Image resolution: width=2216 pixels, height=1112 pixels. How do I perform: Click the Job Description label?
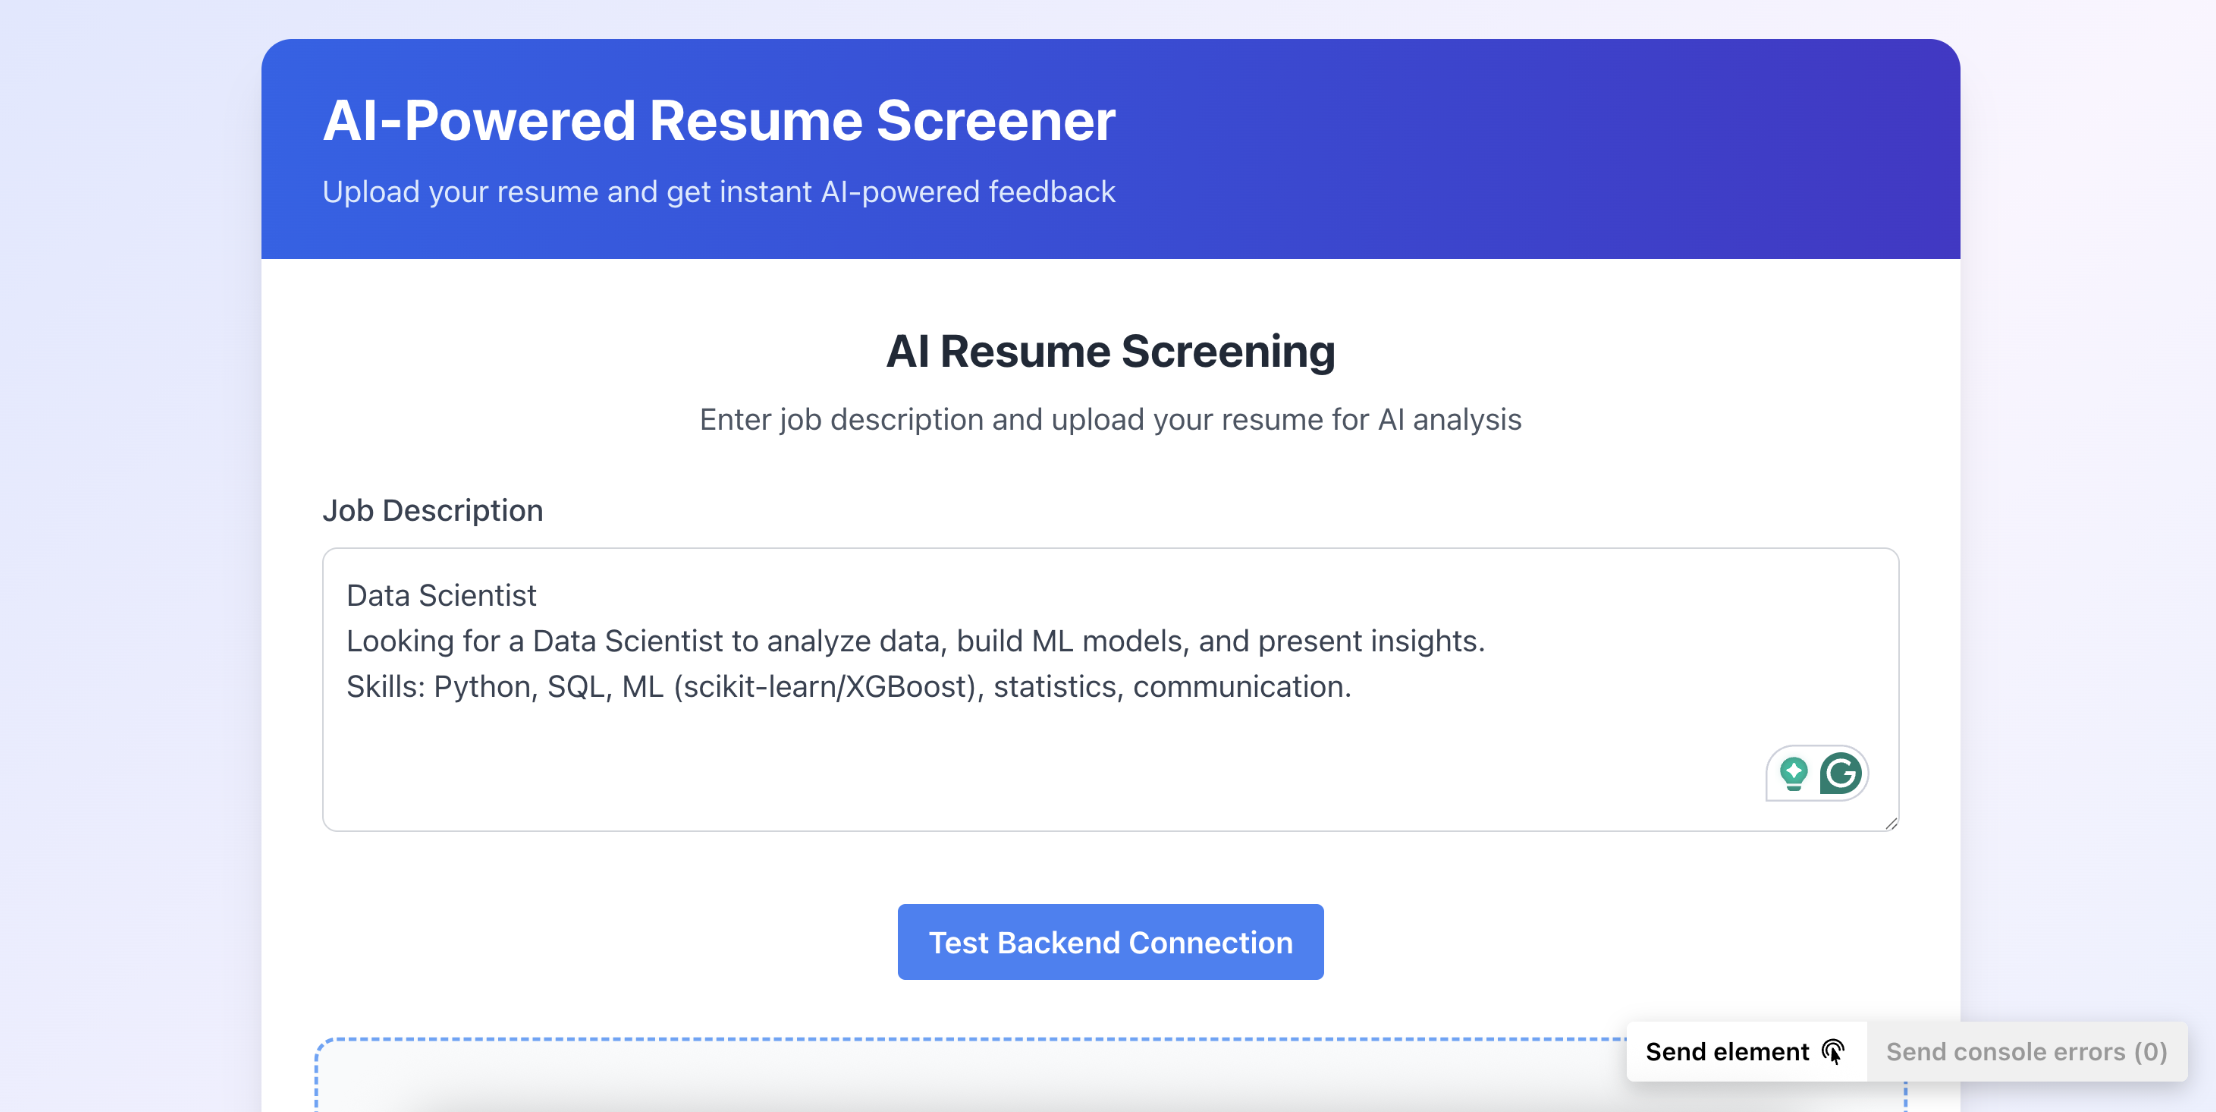(432, 511)
